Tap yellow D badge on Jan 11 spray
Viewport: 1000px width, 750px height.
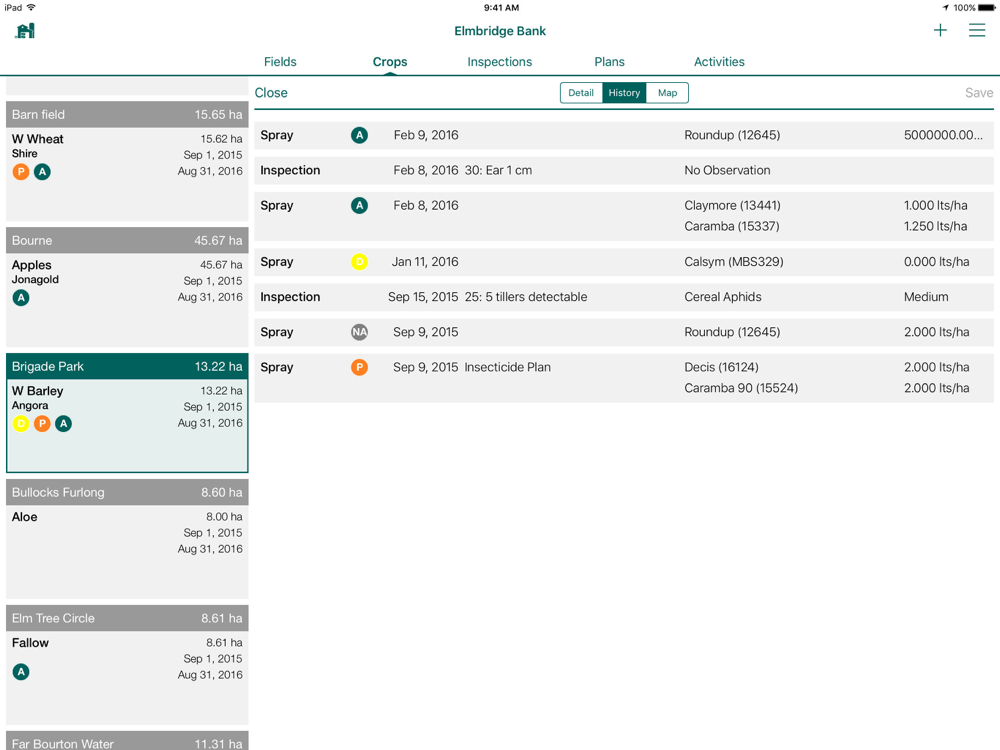360,261
